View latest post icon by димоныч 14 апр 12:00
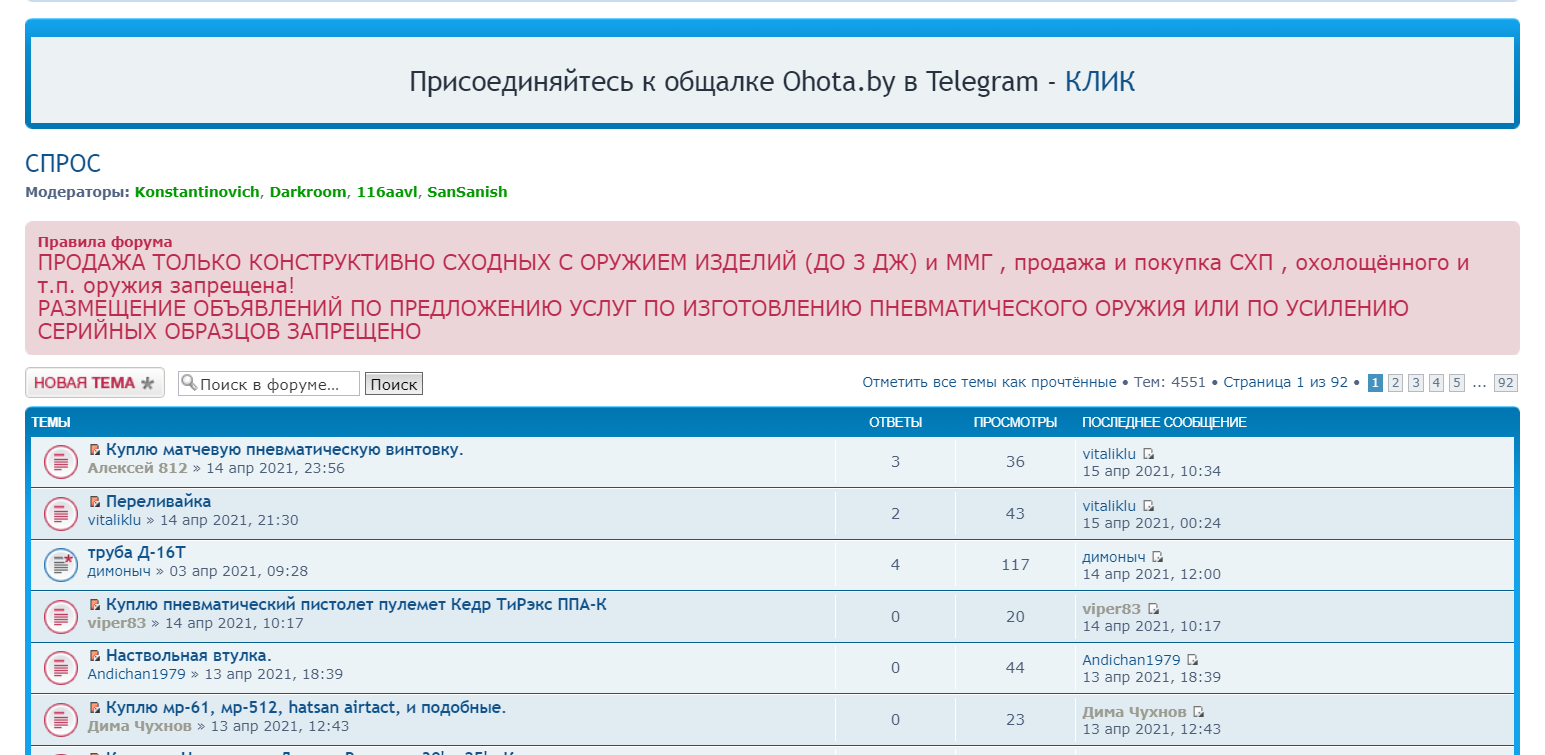 [x=1158, y=557]
